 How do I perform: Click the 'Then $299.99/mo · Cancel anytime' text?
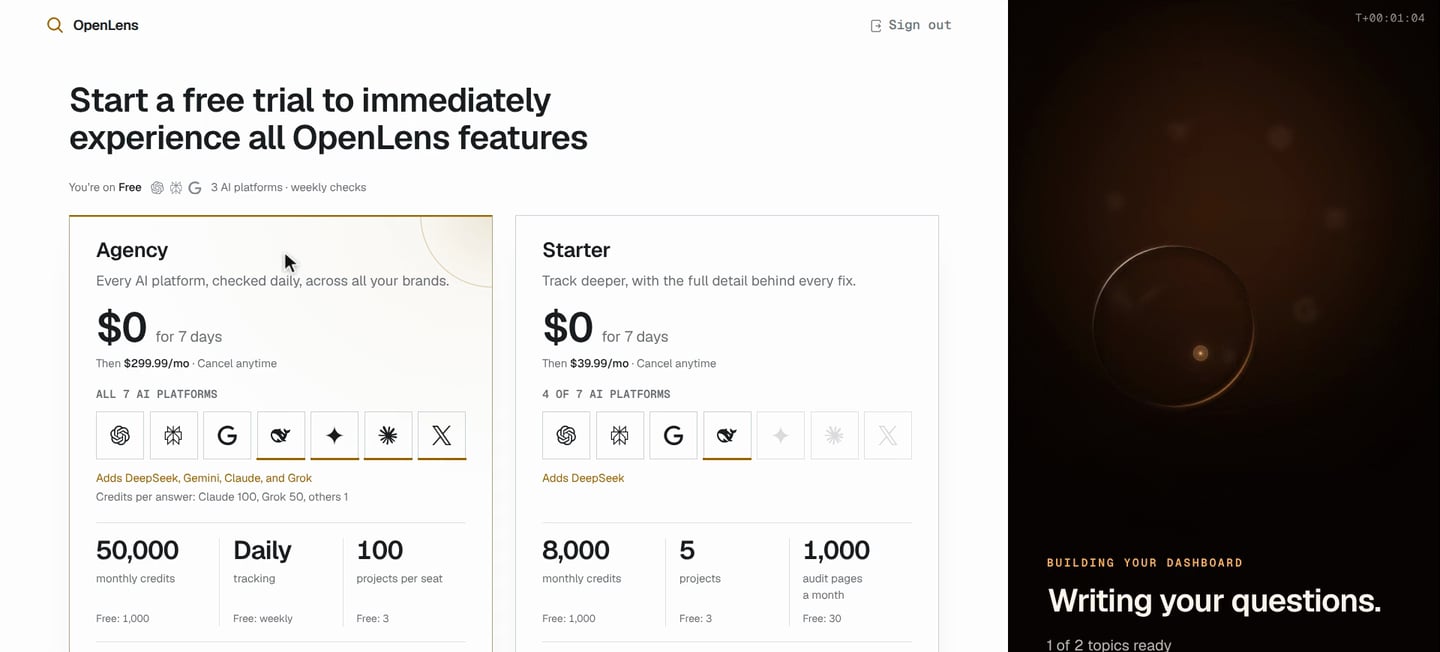point(186,363)
